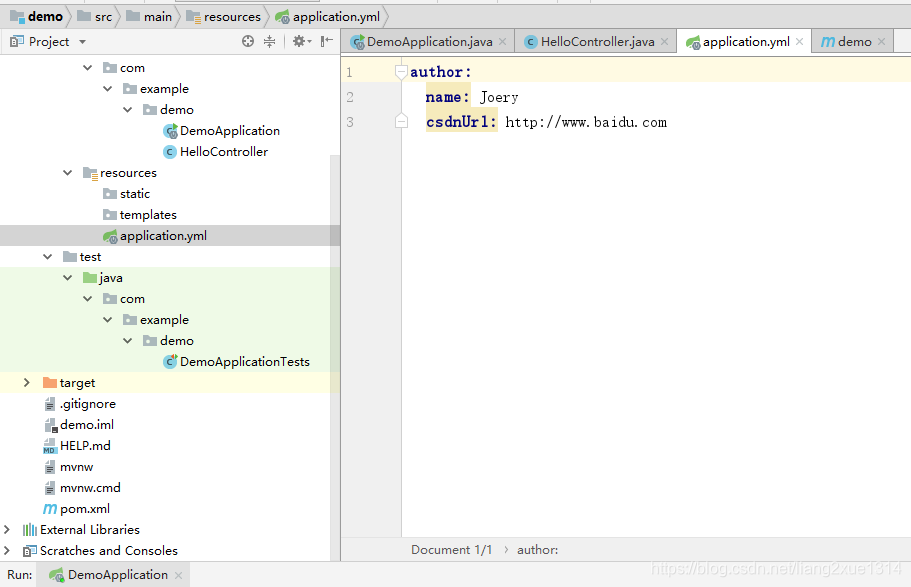The width and height of the screenshot is (911, 587).
Task: Click the Scratches and Consoles icon
Action: click(x=30, y=550)
